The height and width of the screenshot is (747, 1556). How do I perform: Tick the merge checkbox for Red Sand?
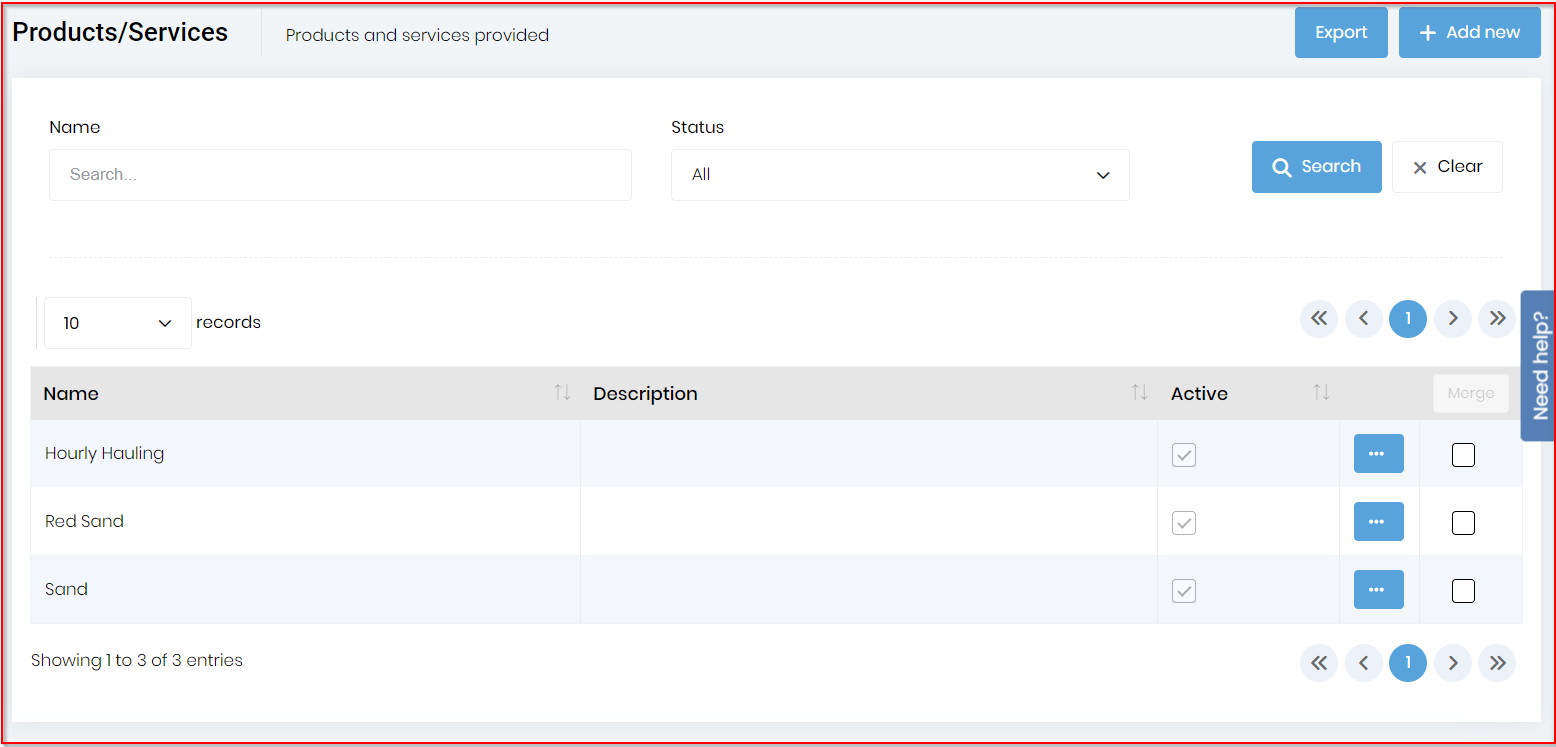[1463, 523]
